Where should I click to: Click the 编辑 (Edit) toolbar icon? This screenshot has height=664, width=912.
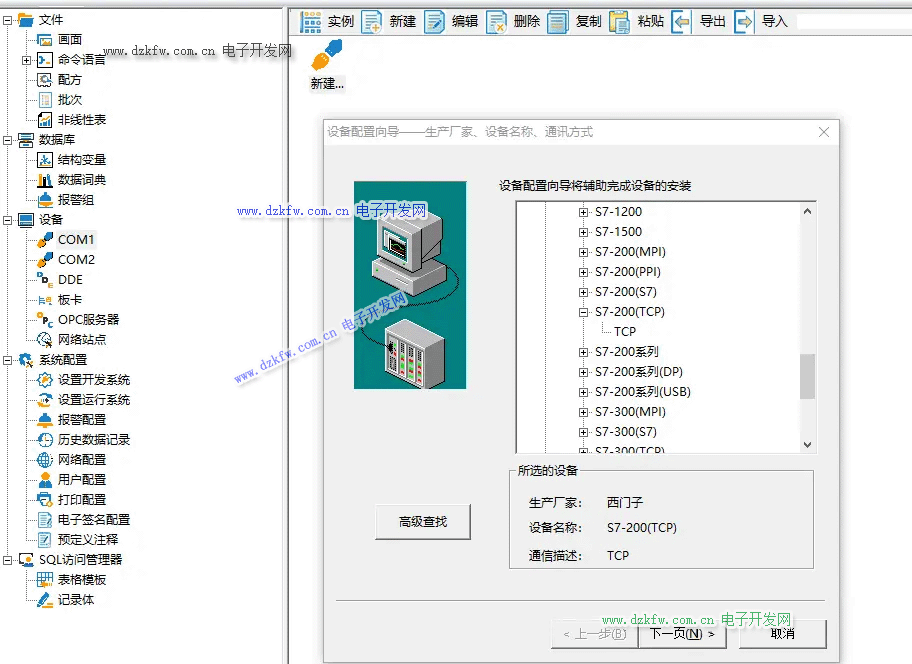point(435,21)
